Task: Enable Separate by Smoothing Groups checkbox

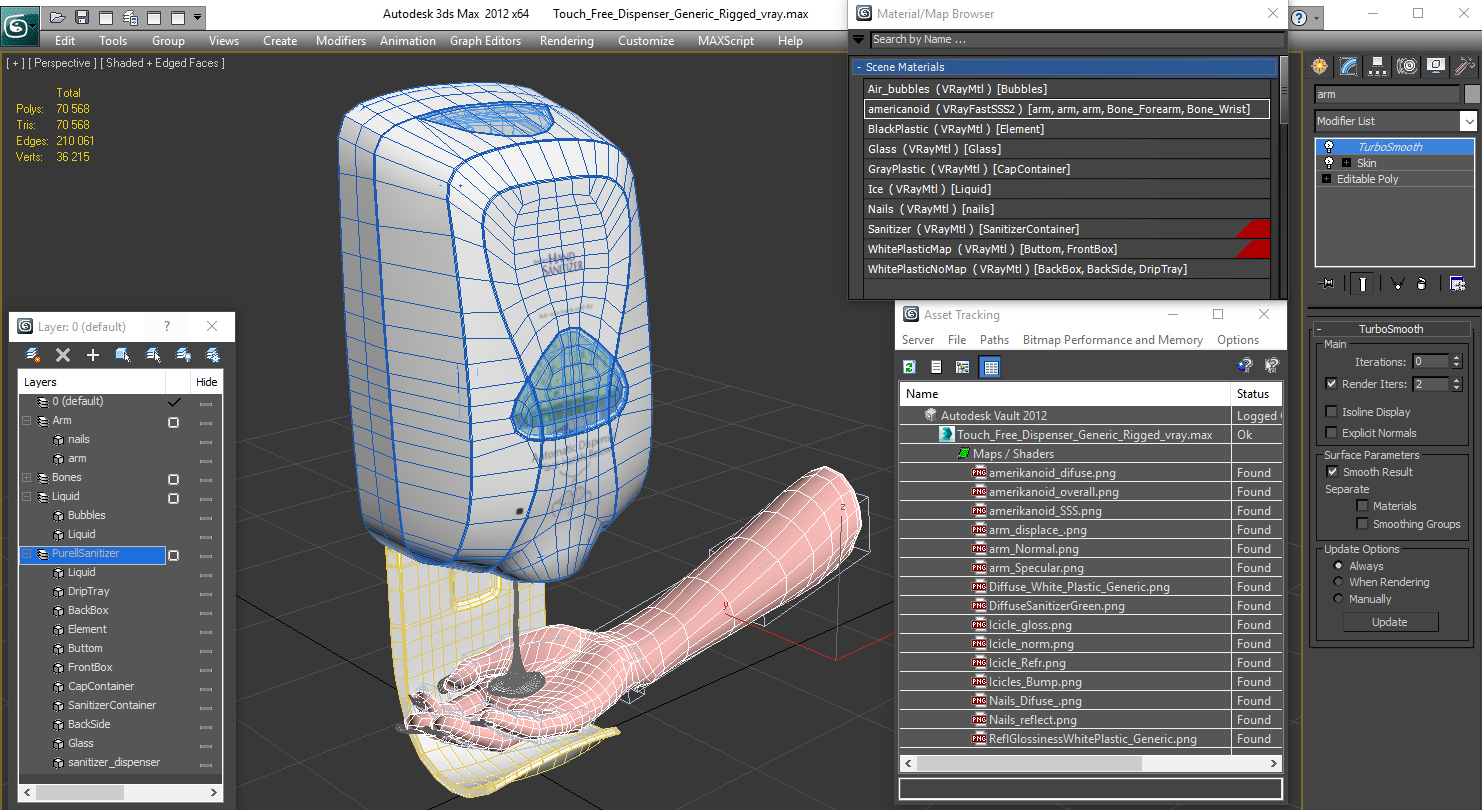Action: [x=1362, y=524]
